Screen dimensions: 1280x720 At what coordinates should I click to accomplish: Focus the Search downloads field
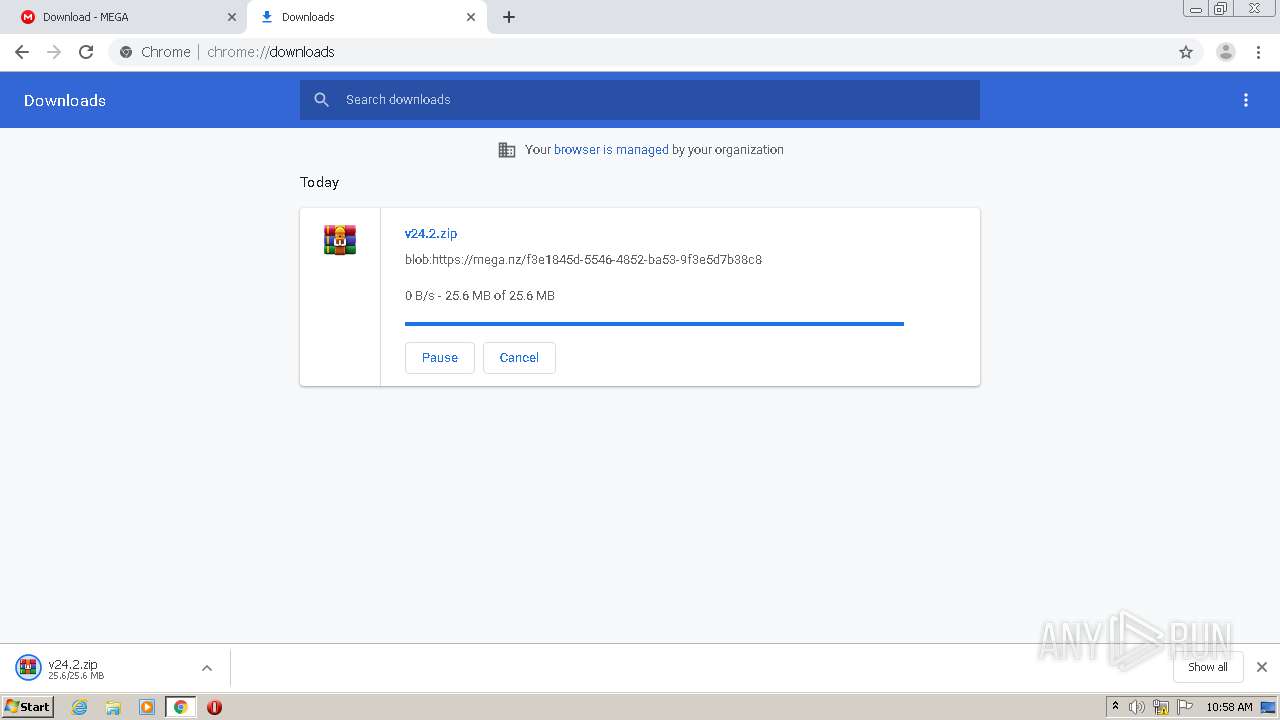640,100
